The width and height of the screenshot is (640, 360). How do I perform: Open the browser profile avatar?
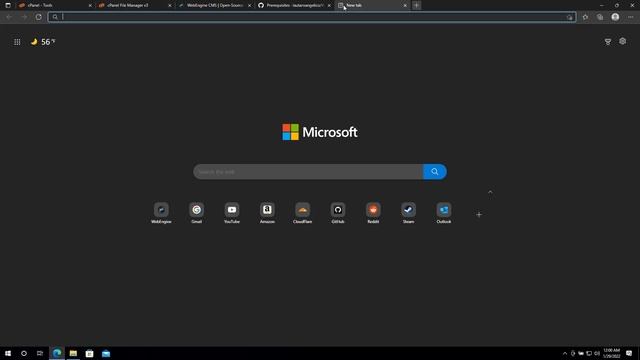(615, 17)
